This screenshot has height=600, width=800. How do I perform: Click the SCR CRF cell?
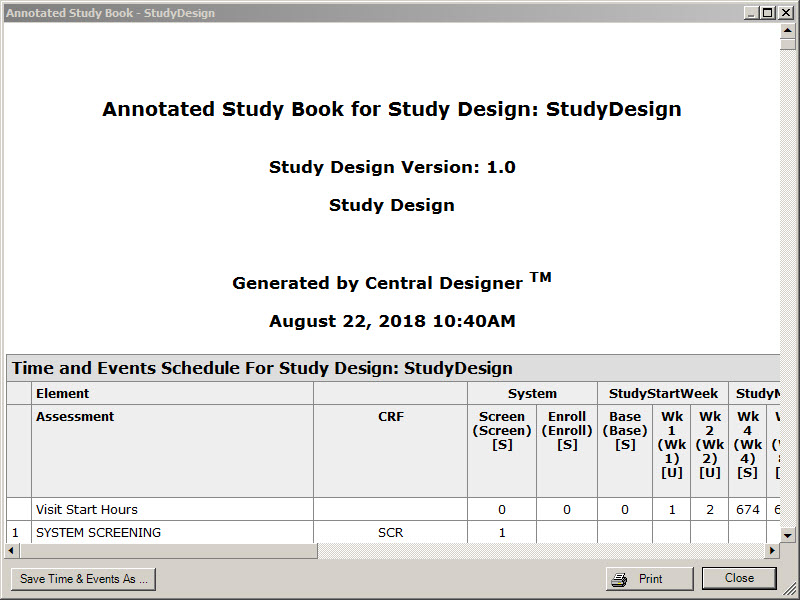pos(390,532)
